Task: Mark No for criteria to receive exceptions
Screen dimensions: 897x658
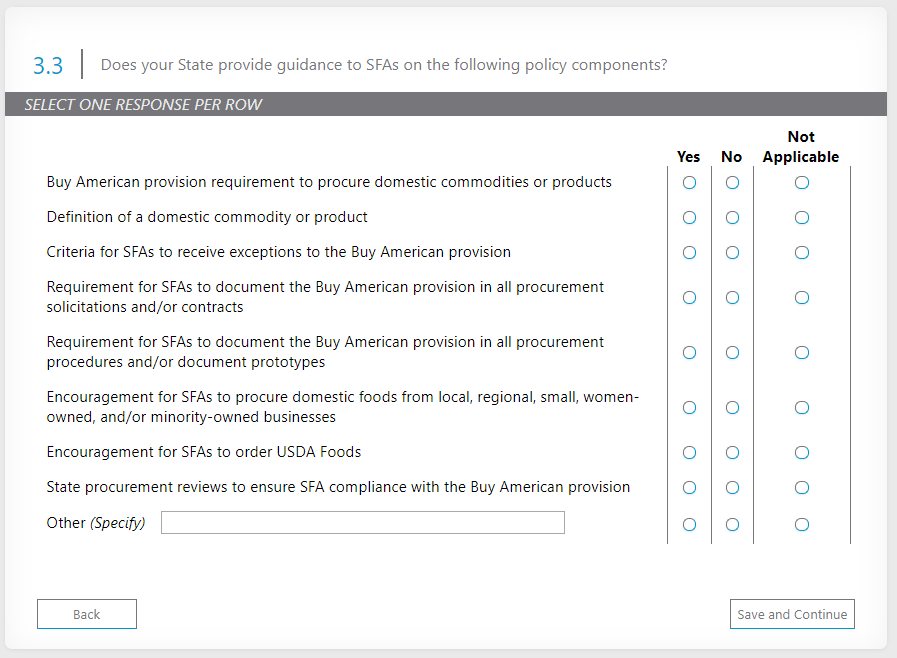Action: (x=732, y=253)
